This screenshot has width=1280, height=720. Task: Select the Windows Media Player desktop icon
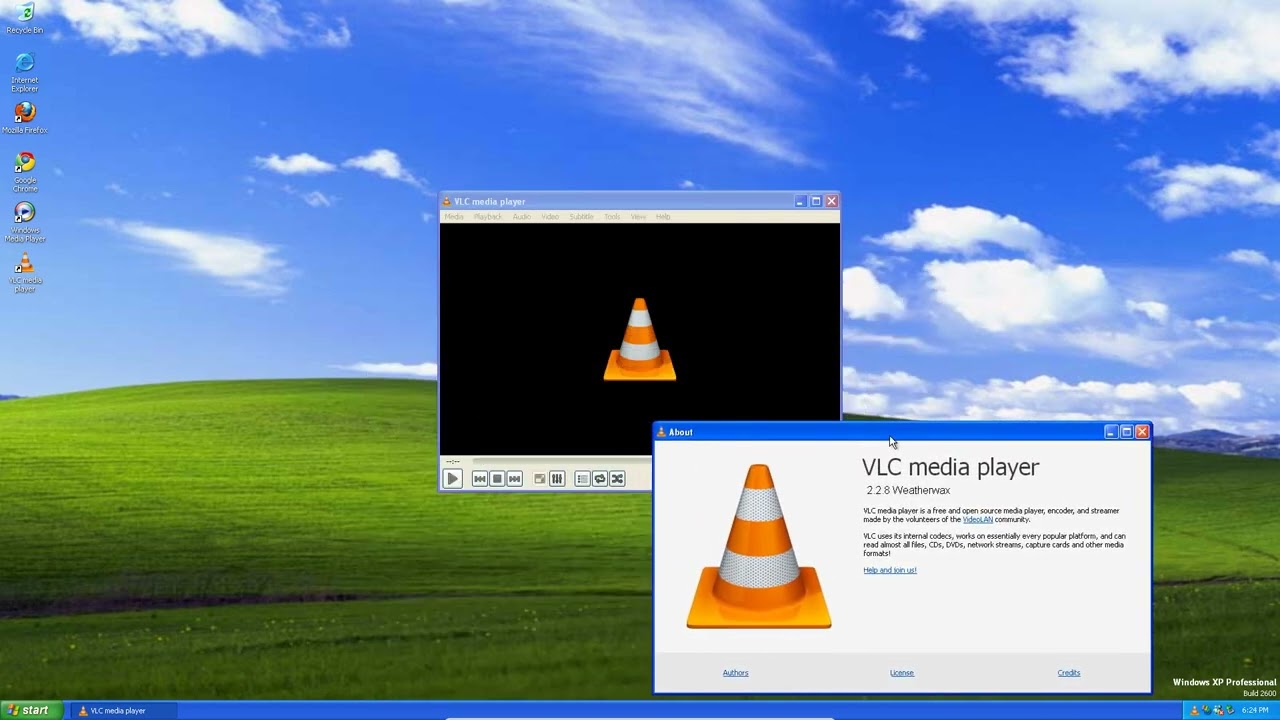24,222
